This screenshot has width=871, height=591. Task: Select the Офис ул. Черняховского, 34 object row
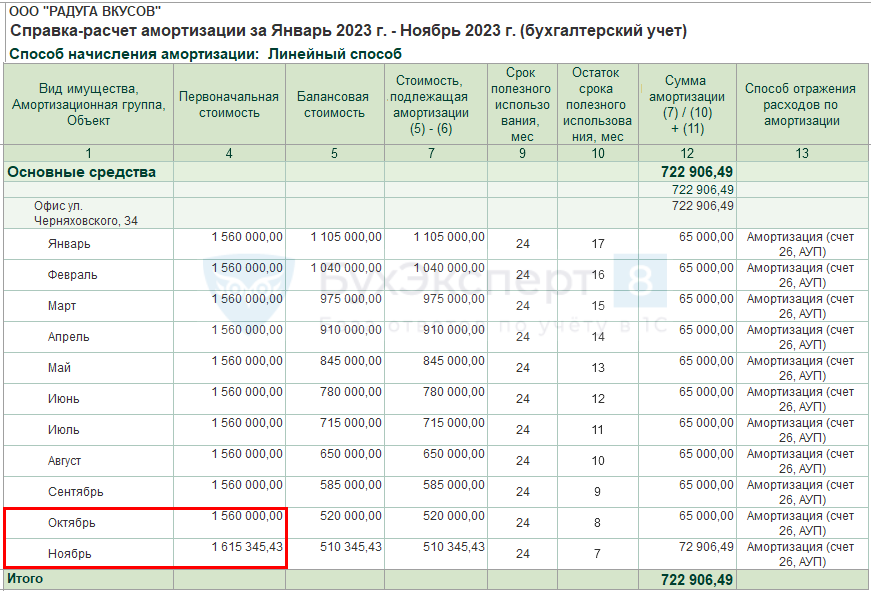85,213
